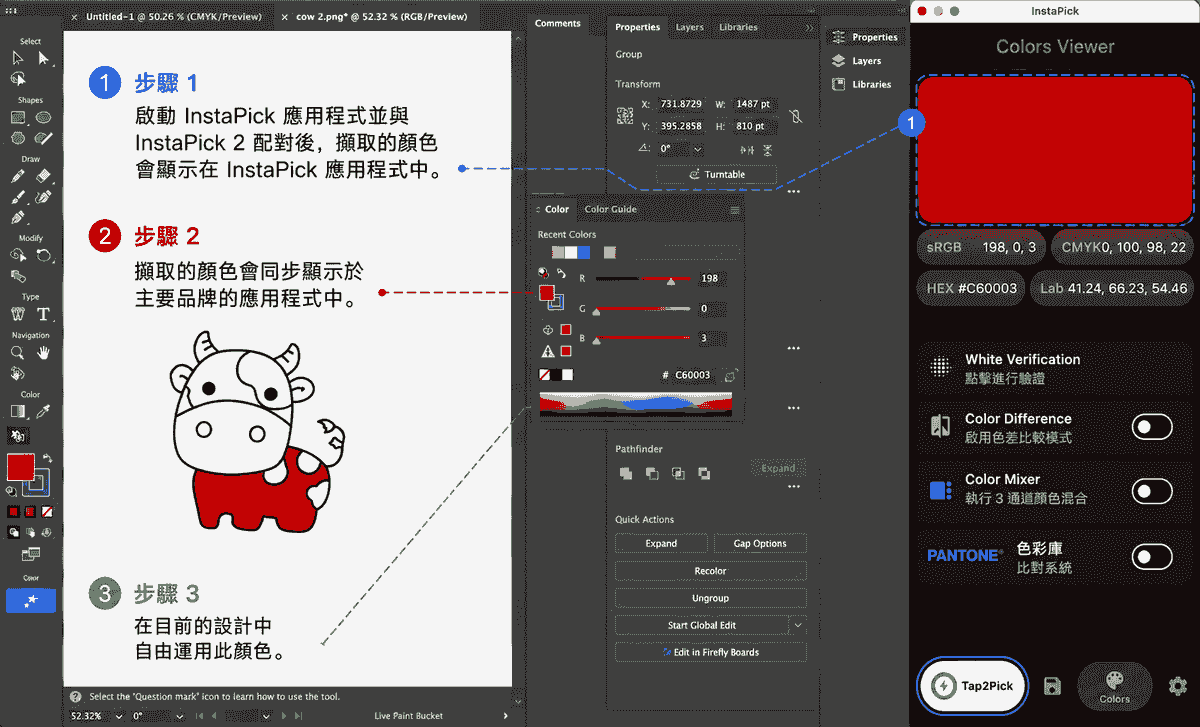Activate the Zoom magnifier tool
Screen dimensions: 1200x727
[x=18, y=353]
